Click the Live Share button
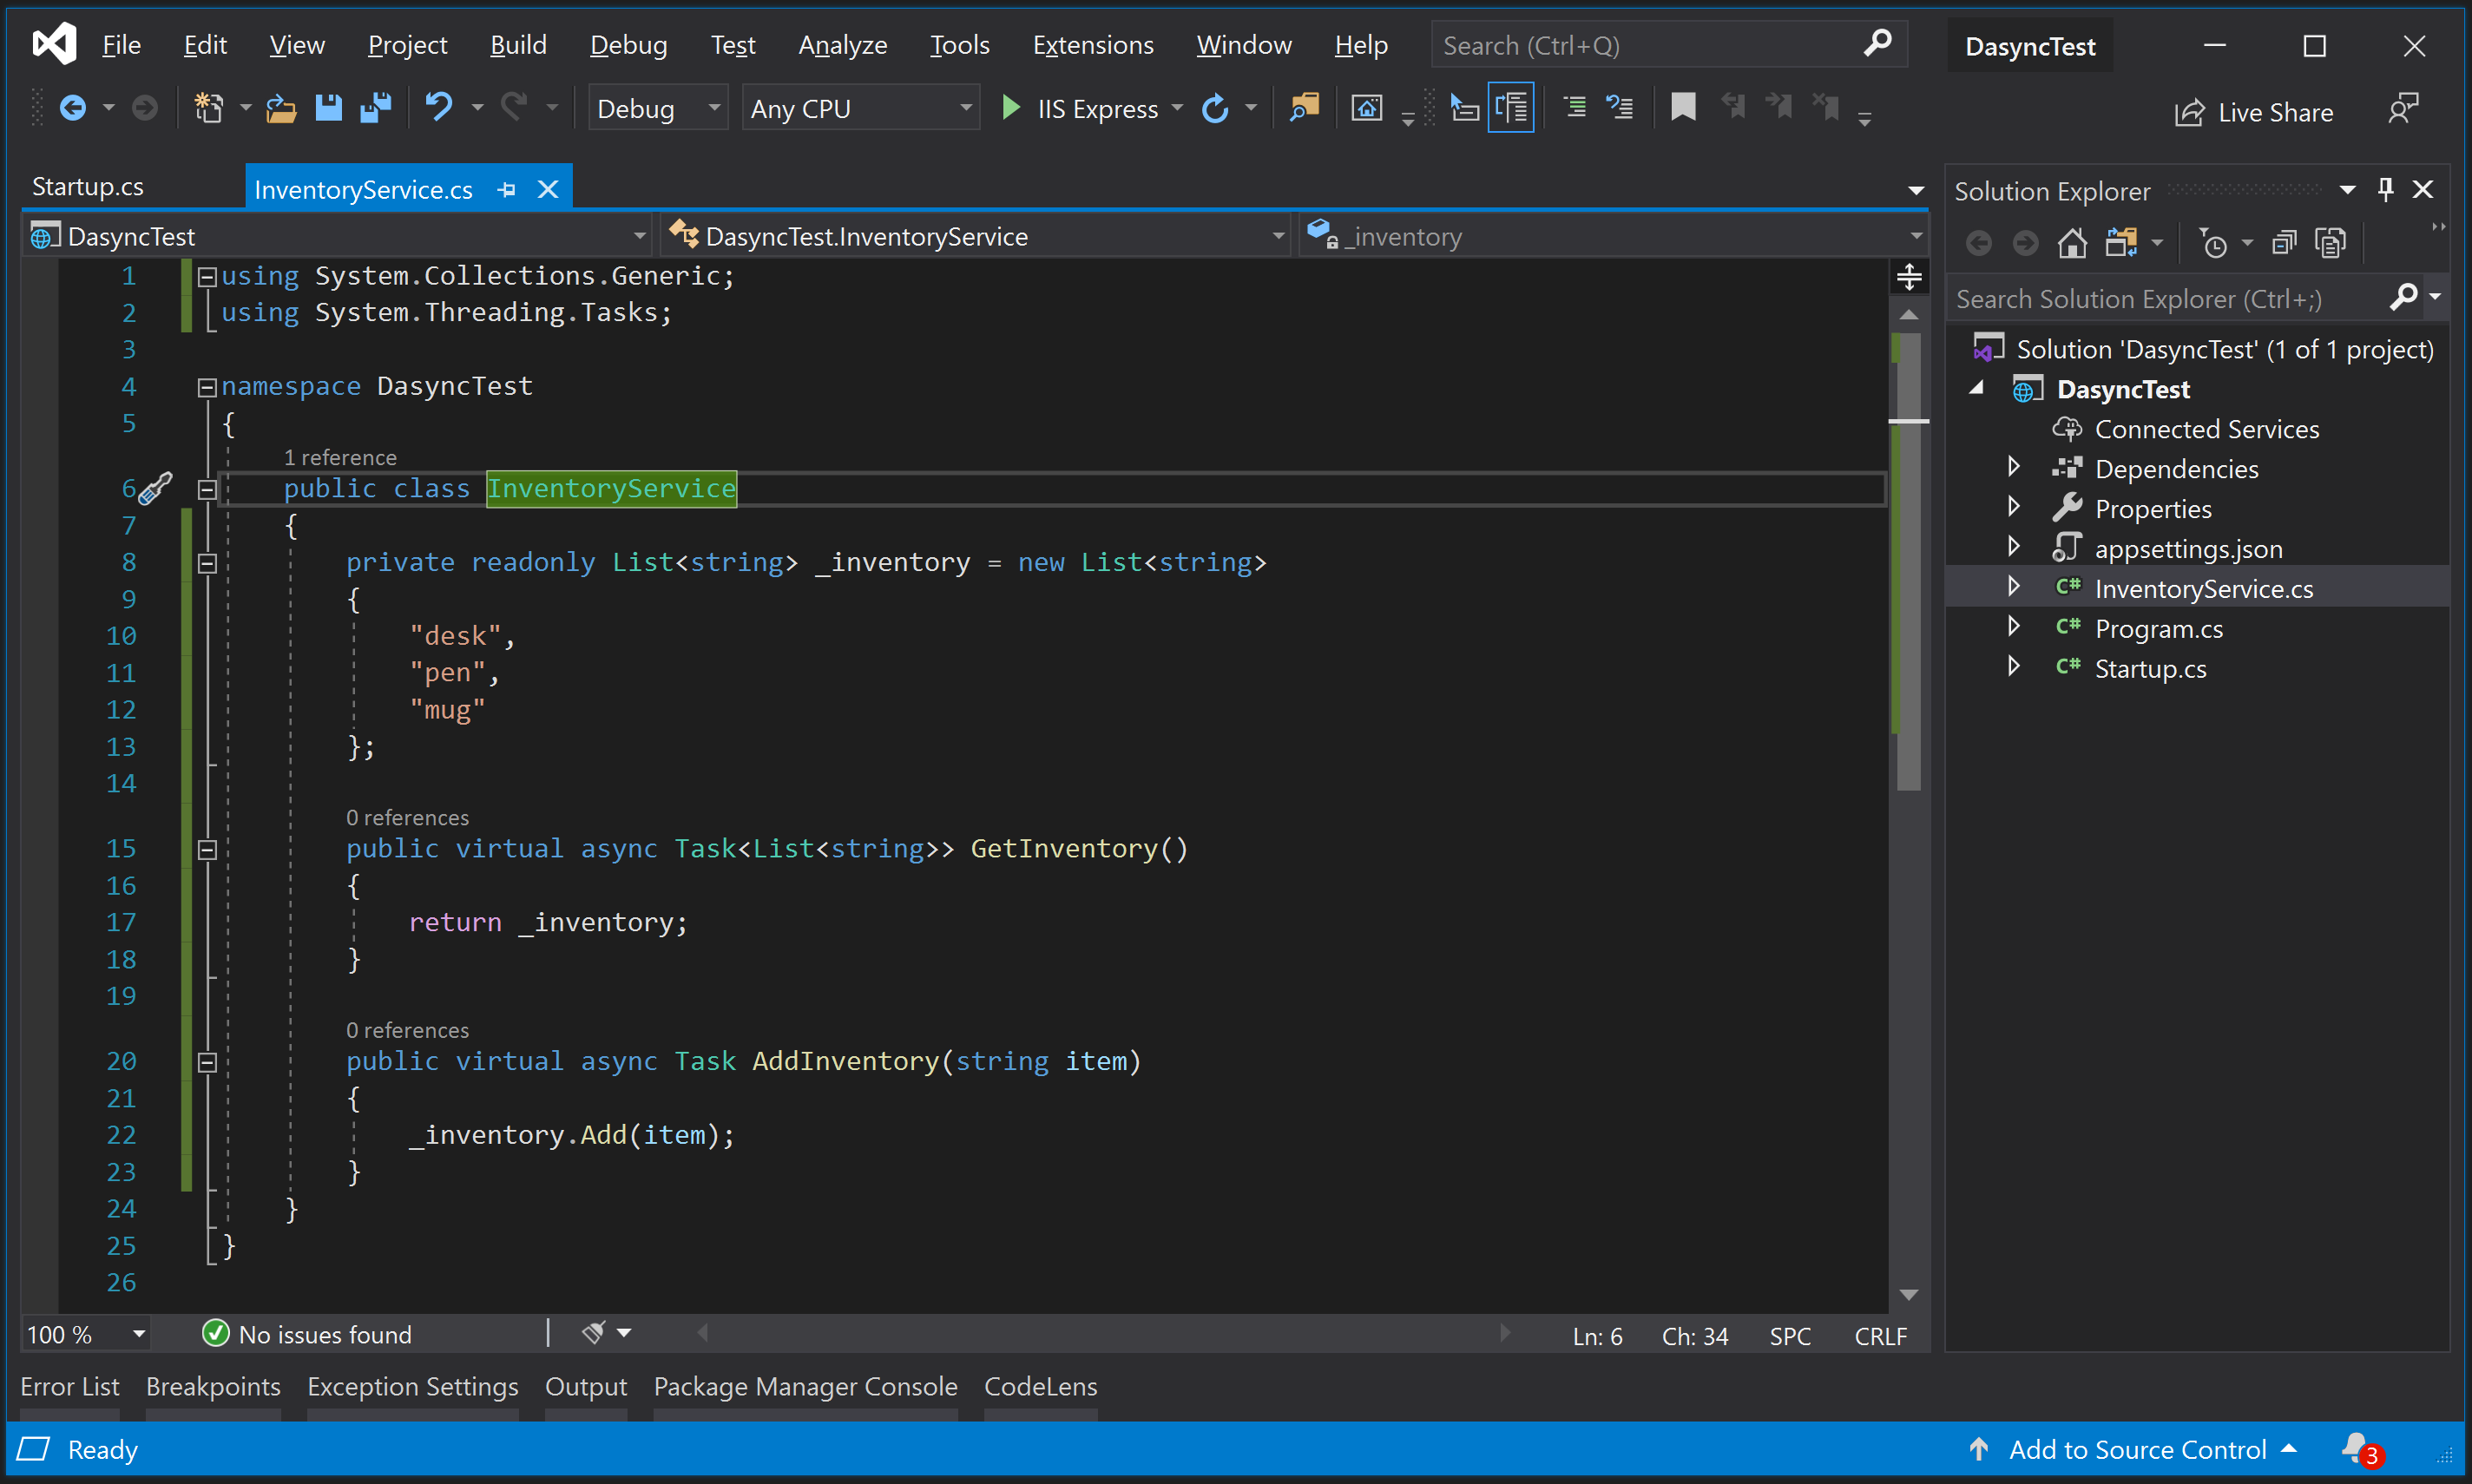Screen dimensions: 2472x1484 tap(2254, 112)
